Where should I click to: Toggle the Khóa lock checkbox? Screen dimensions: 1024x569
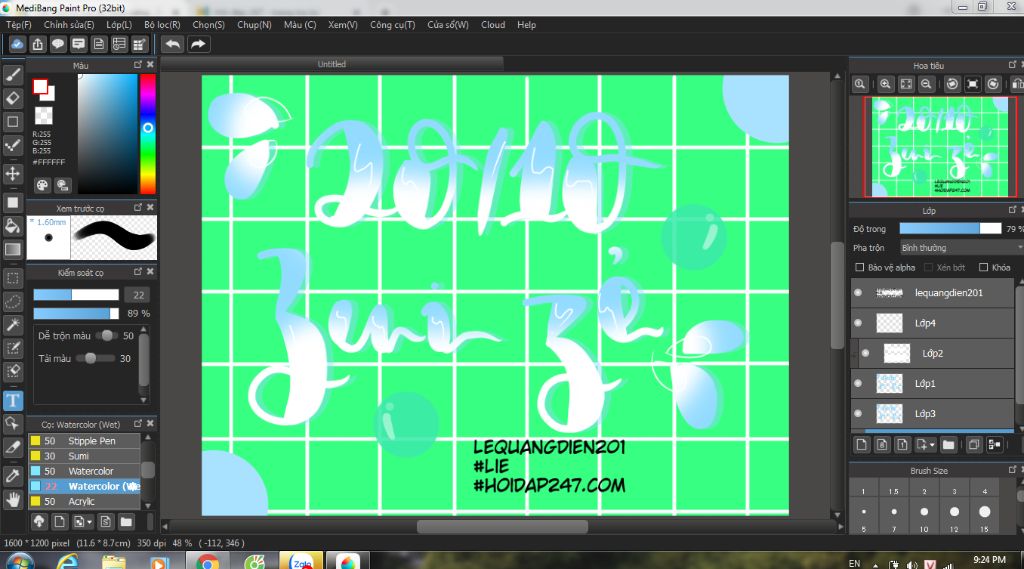point(984,267)
